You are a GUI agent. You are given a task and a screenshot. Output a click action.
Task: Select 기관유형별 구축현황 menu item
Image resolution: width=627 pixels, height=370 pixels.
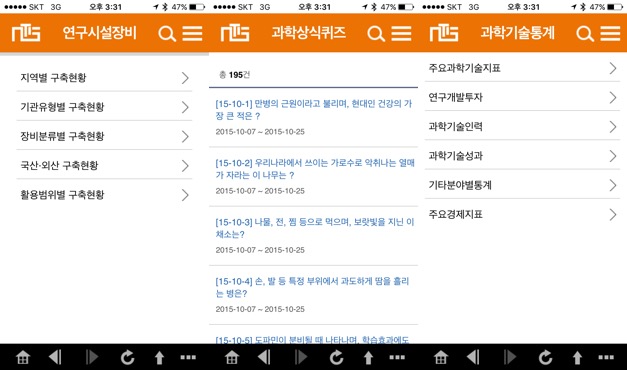(x=104, y=107)
